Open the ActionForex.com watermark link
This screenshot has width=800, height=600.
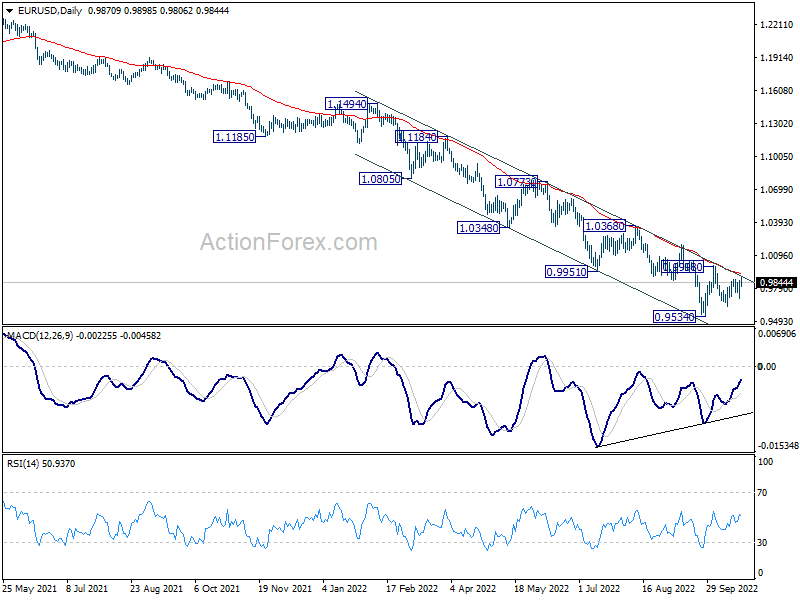(288, 242)
